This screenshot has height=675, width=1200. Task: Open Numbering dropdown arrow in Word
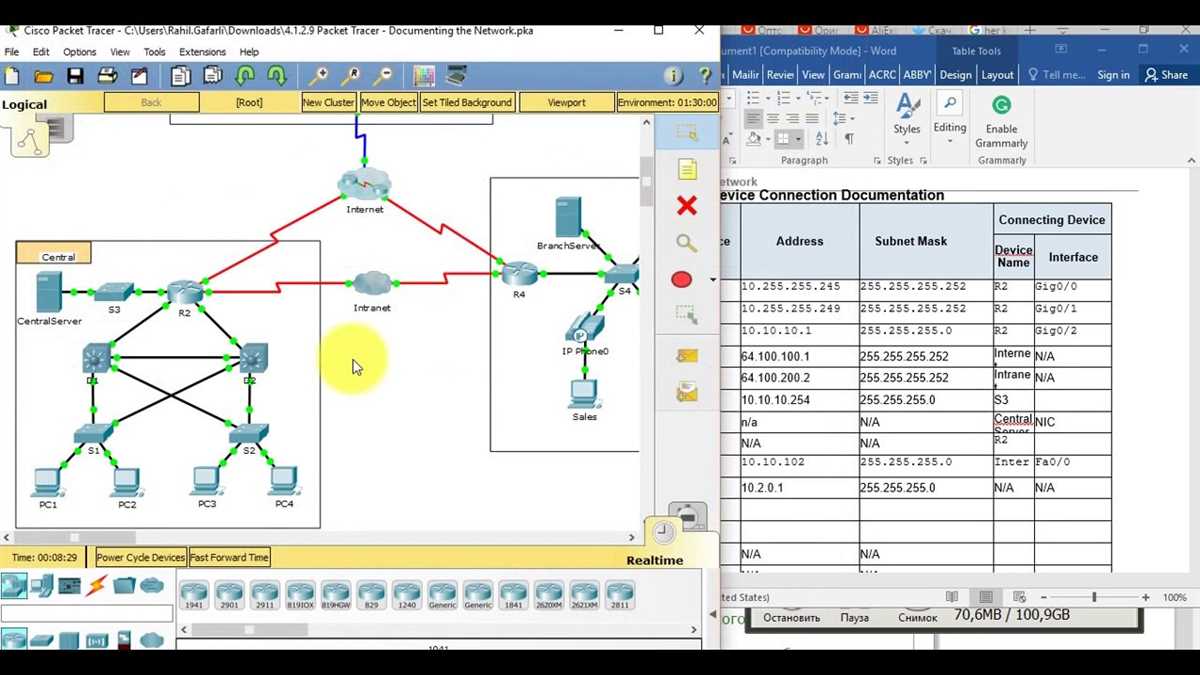pos(798,98)
